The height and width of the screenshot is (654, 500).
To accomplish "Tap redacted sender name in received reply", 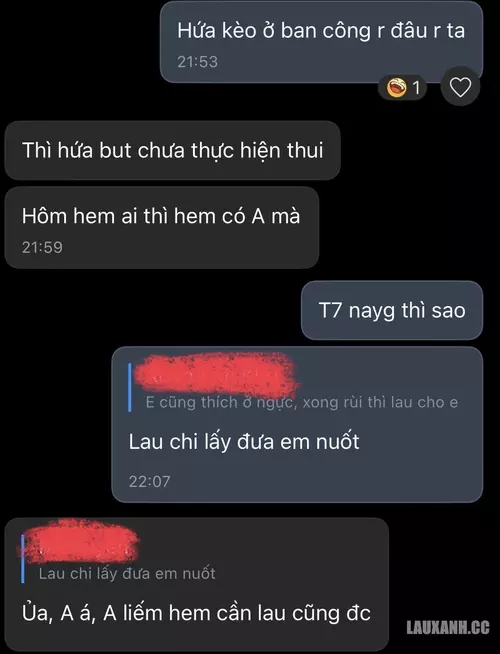I will click(79, 541).
